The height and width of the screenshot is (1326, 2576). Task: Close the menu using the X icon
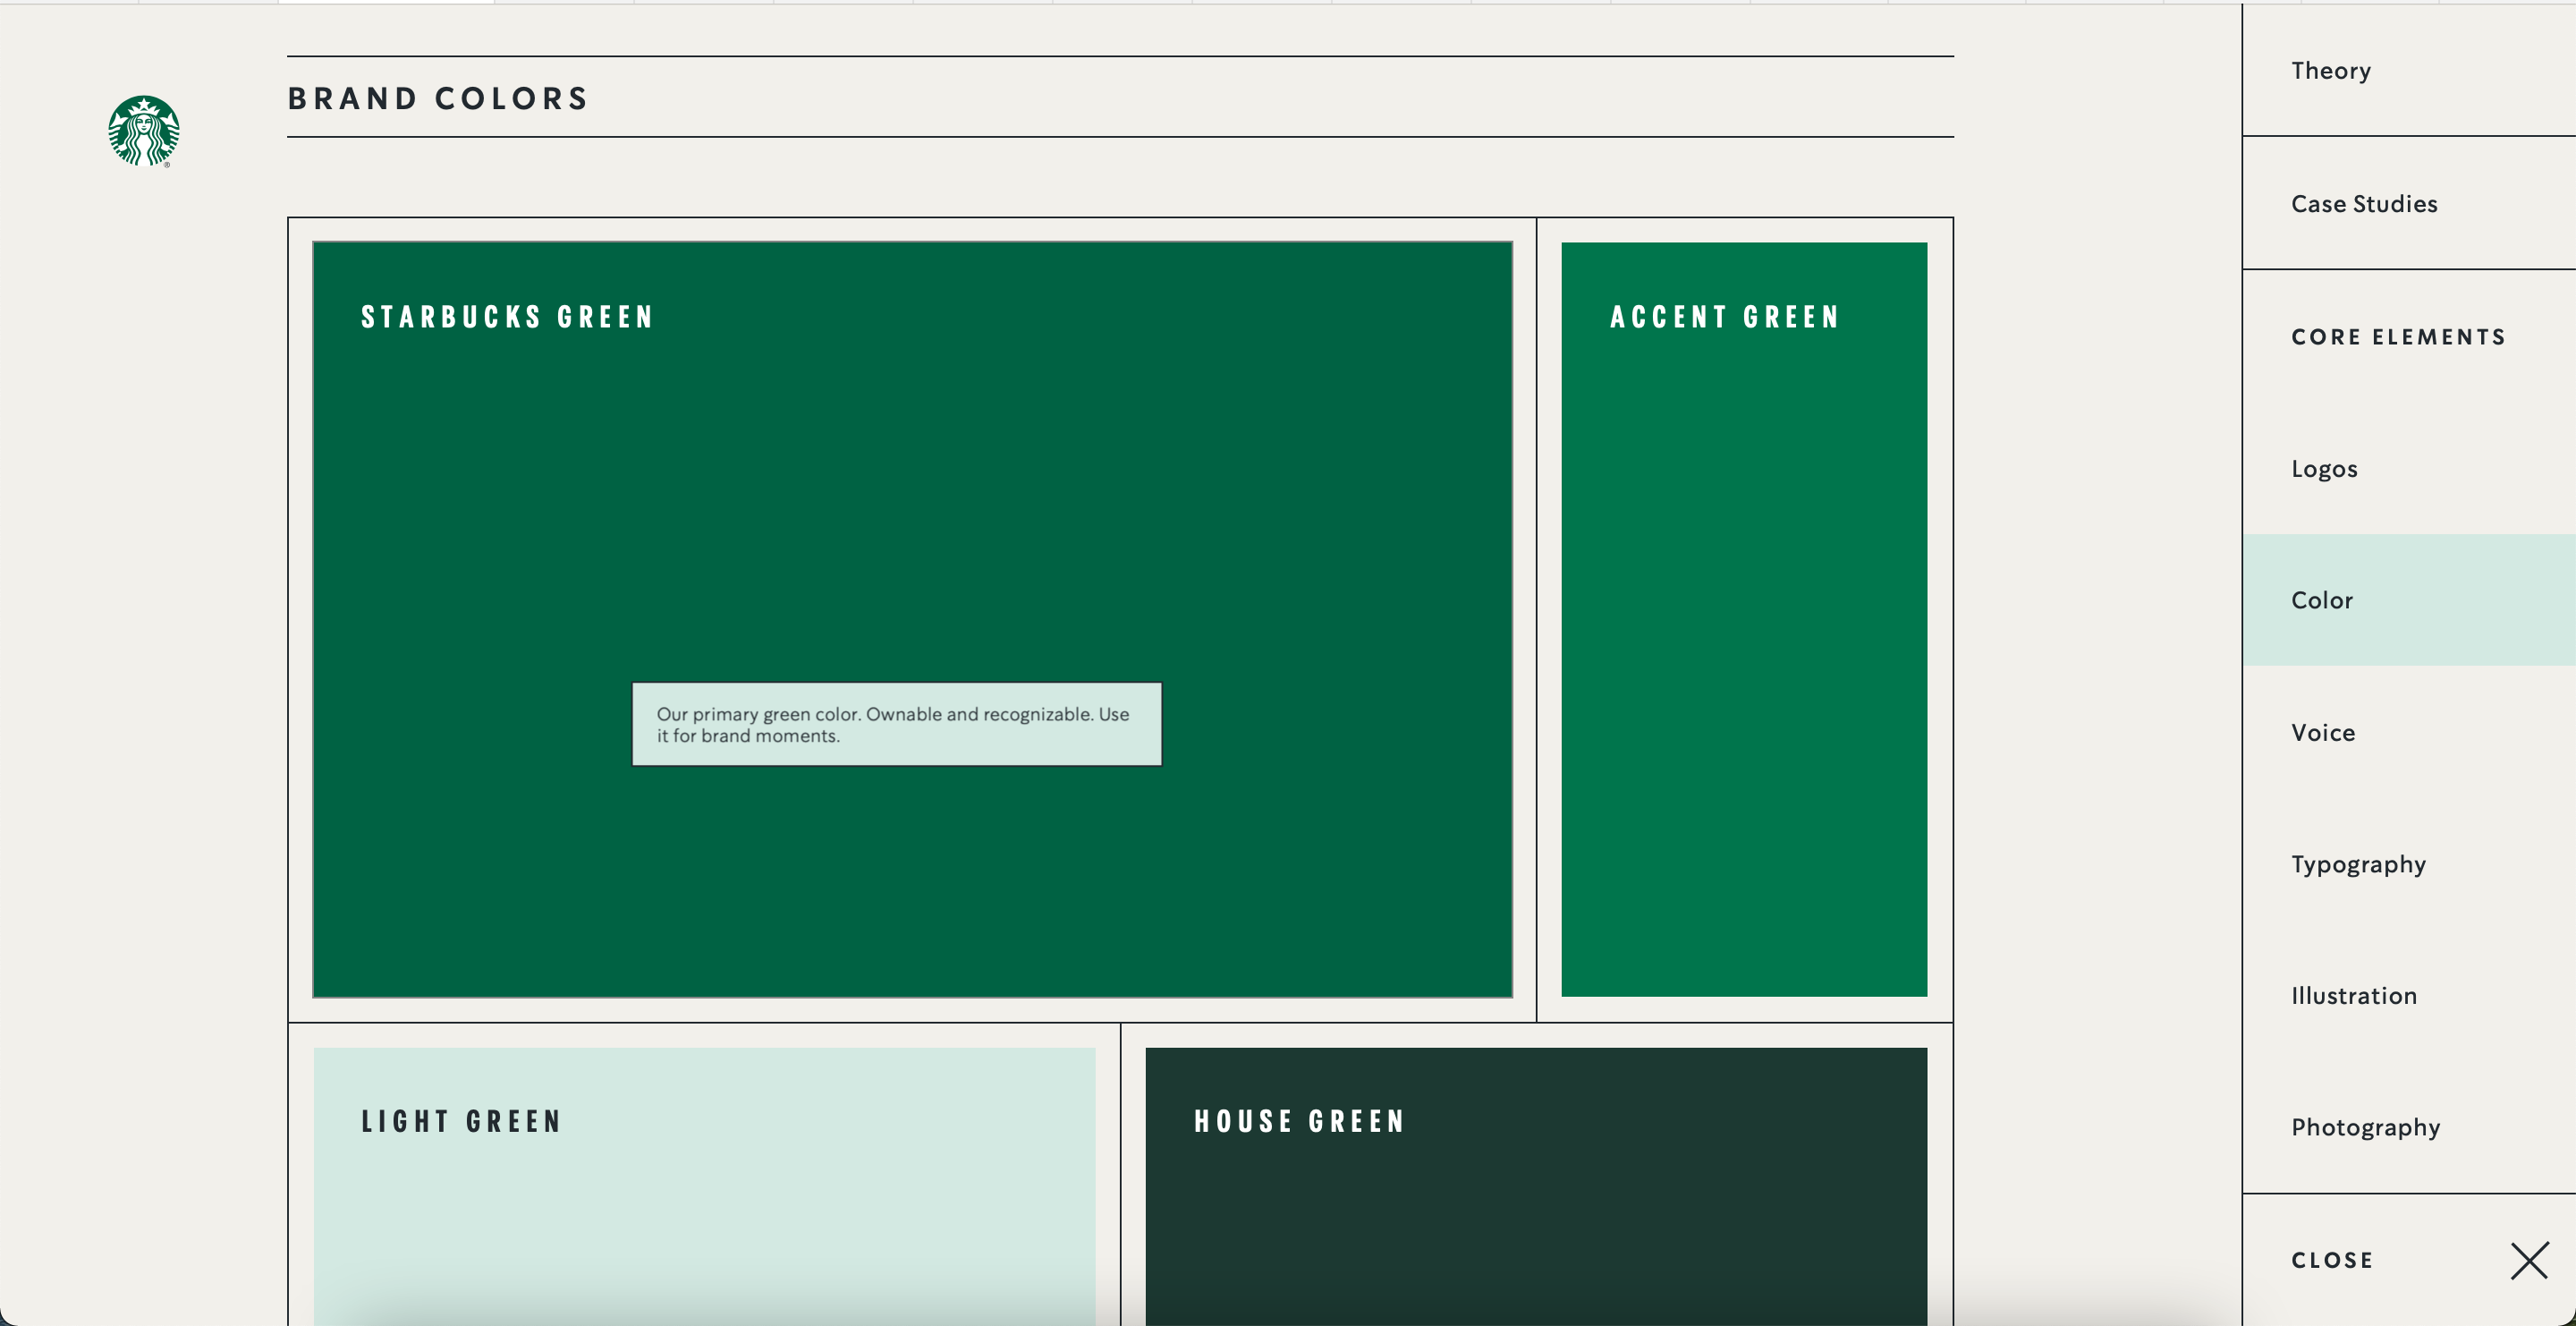(x=2529, y=1260)
